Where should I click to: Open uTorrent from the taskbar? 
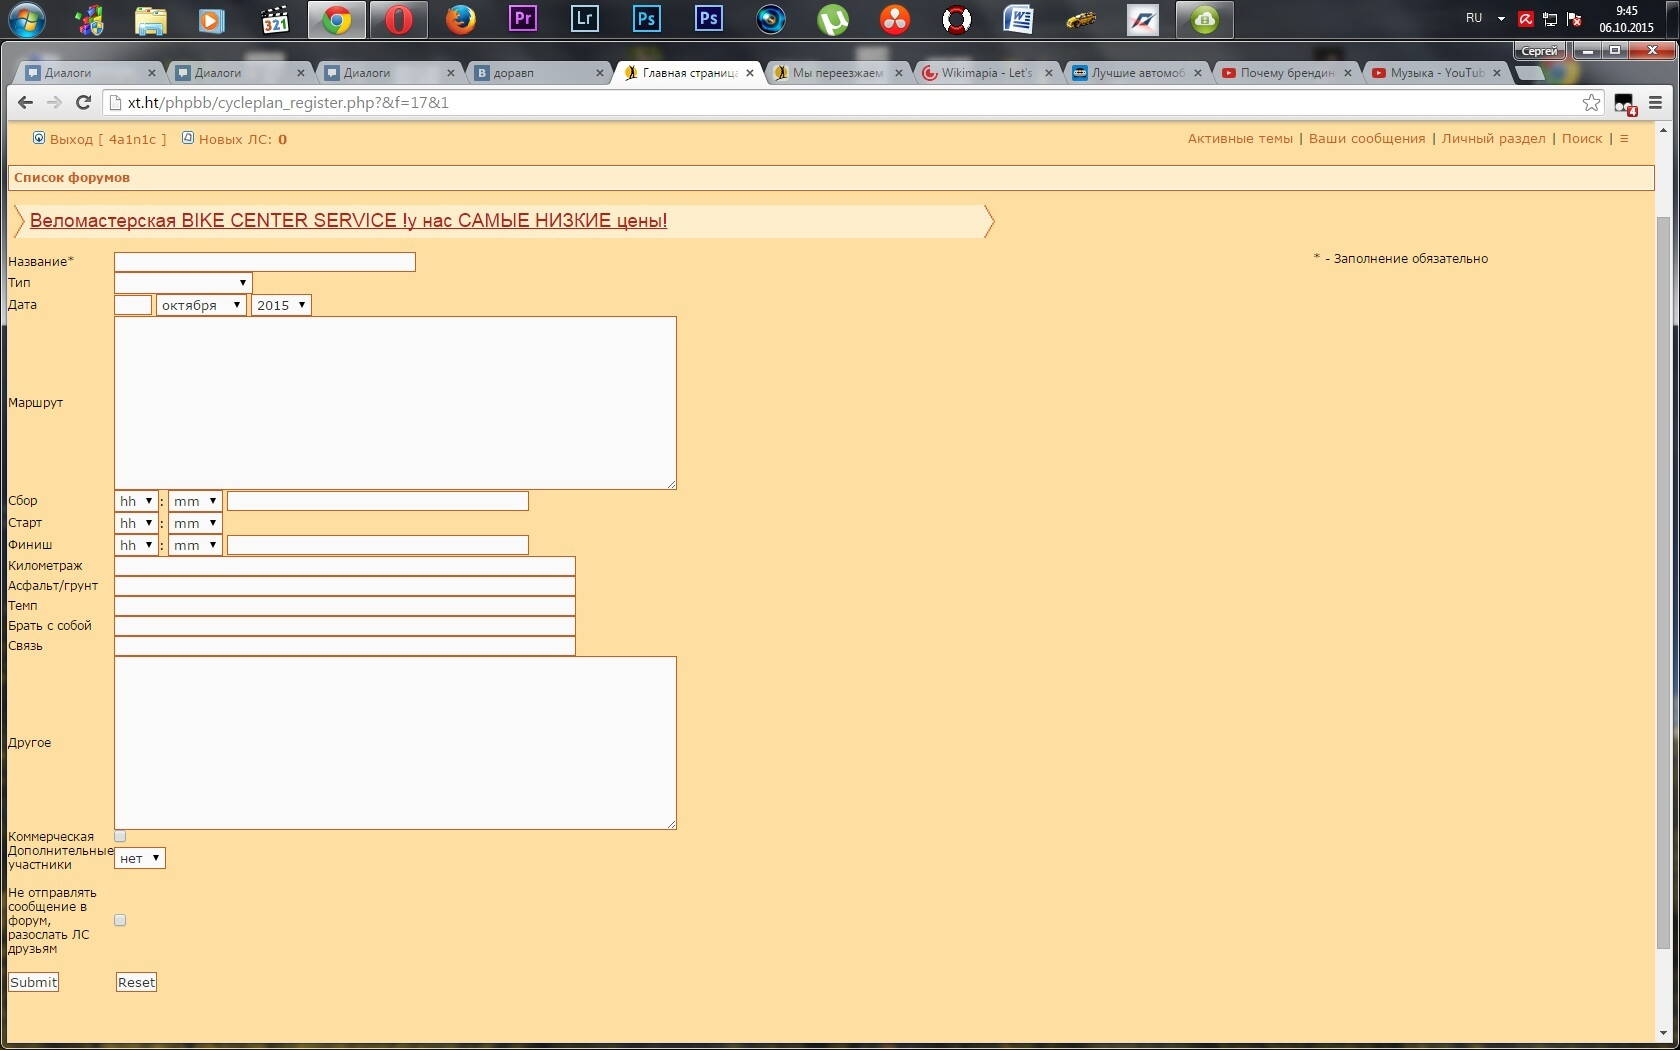(x=832, y=20)
